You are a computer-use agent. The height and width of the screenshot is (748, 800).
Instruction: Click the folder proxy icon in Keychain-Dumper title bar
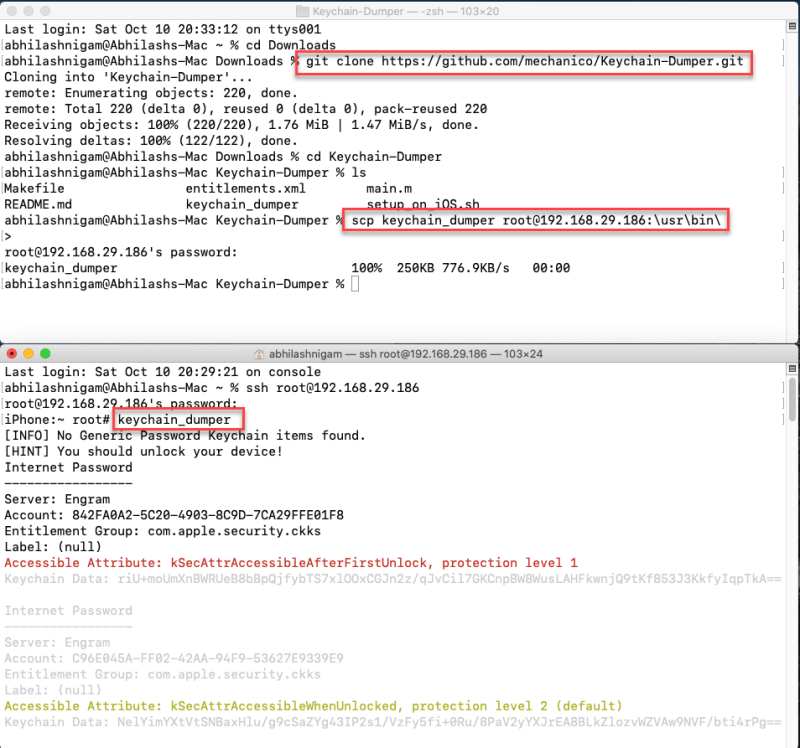coord(303,11)
